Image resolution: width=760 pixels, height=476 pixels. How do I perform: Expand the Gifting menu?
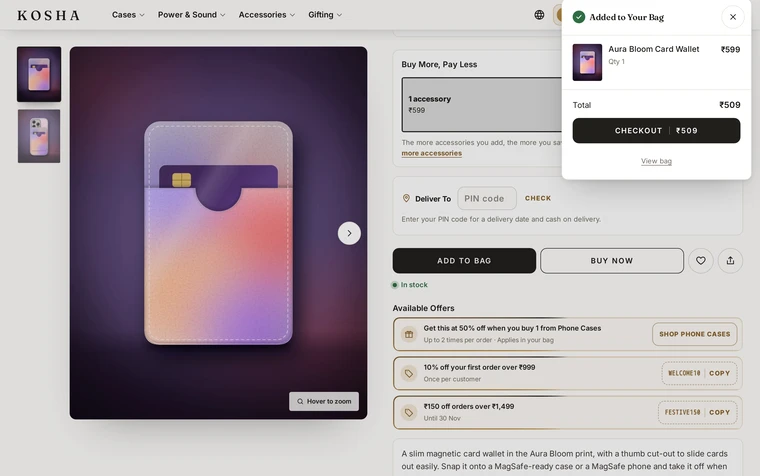point(325,15)
